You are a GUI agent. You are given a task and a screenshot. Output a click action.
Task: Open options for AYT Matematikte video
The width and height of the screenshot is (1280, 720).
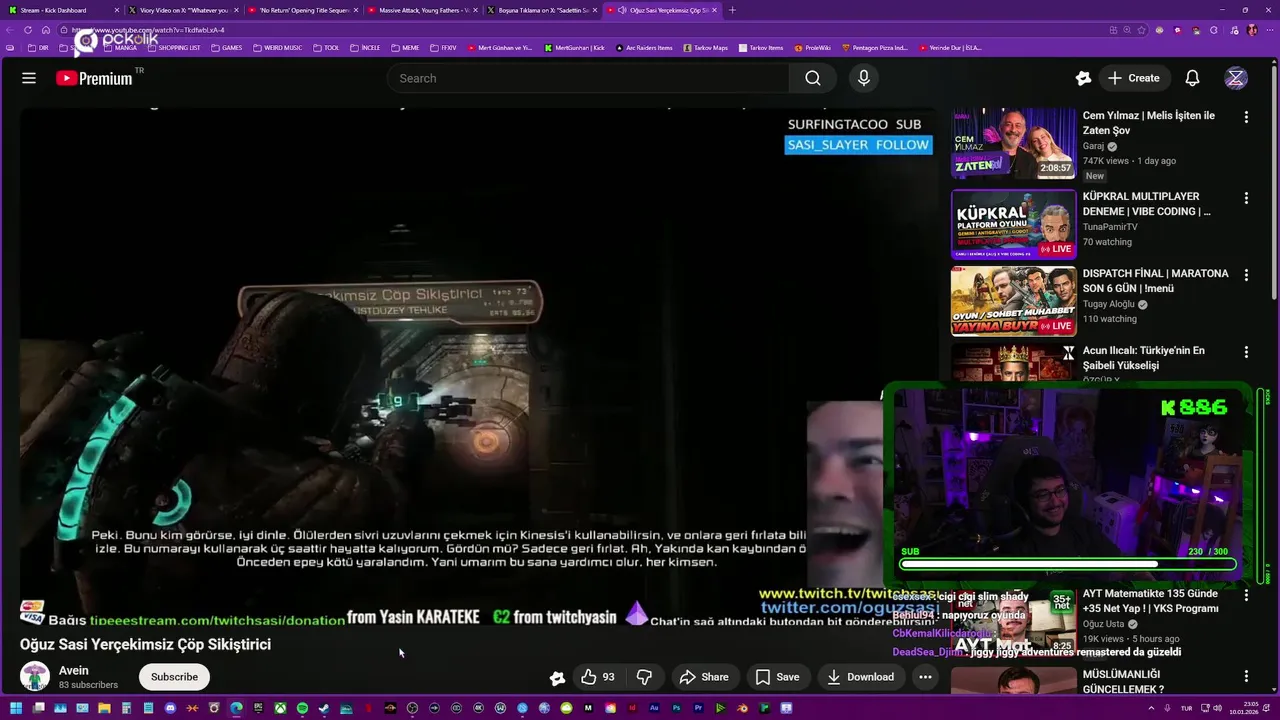pos(1246,595)
